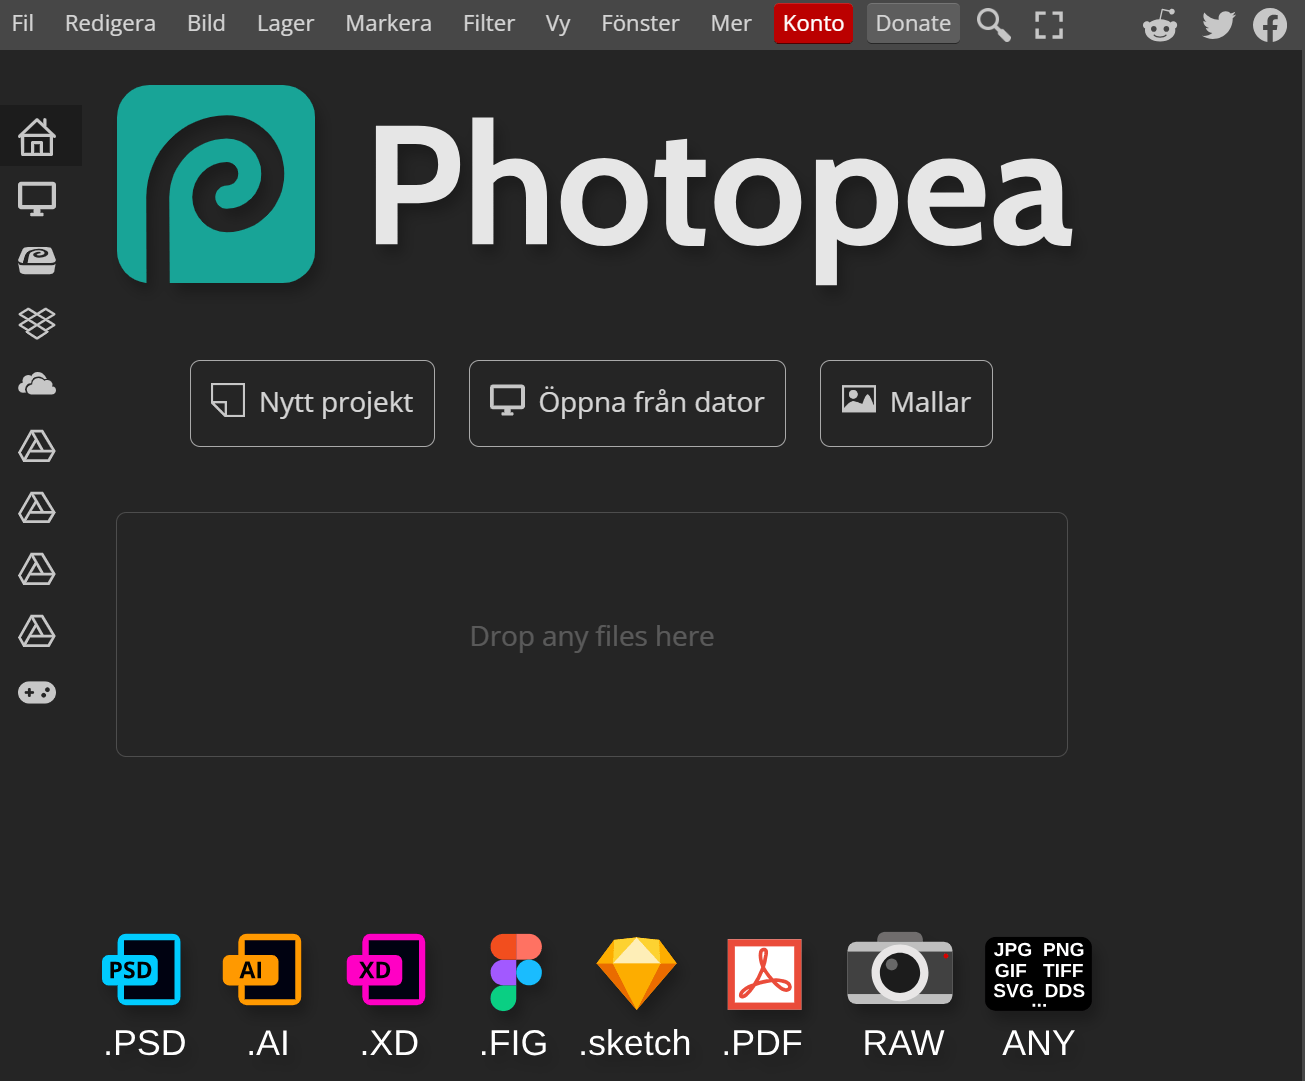Click the red Konto button
Viewport: 1305px width, 1081px height.
pos(813,23)
